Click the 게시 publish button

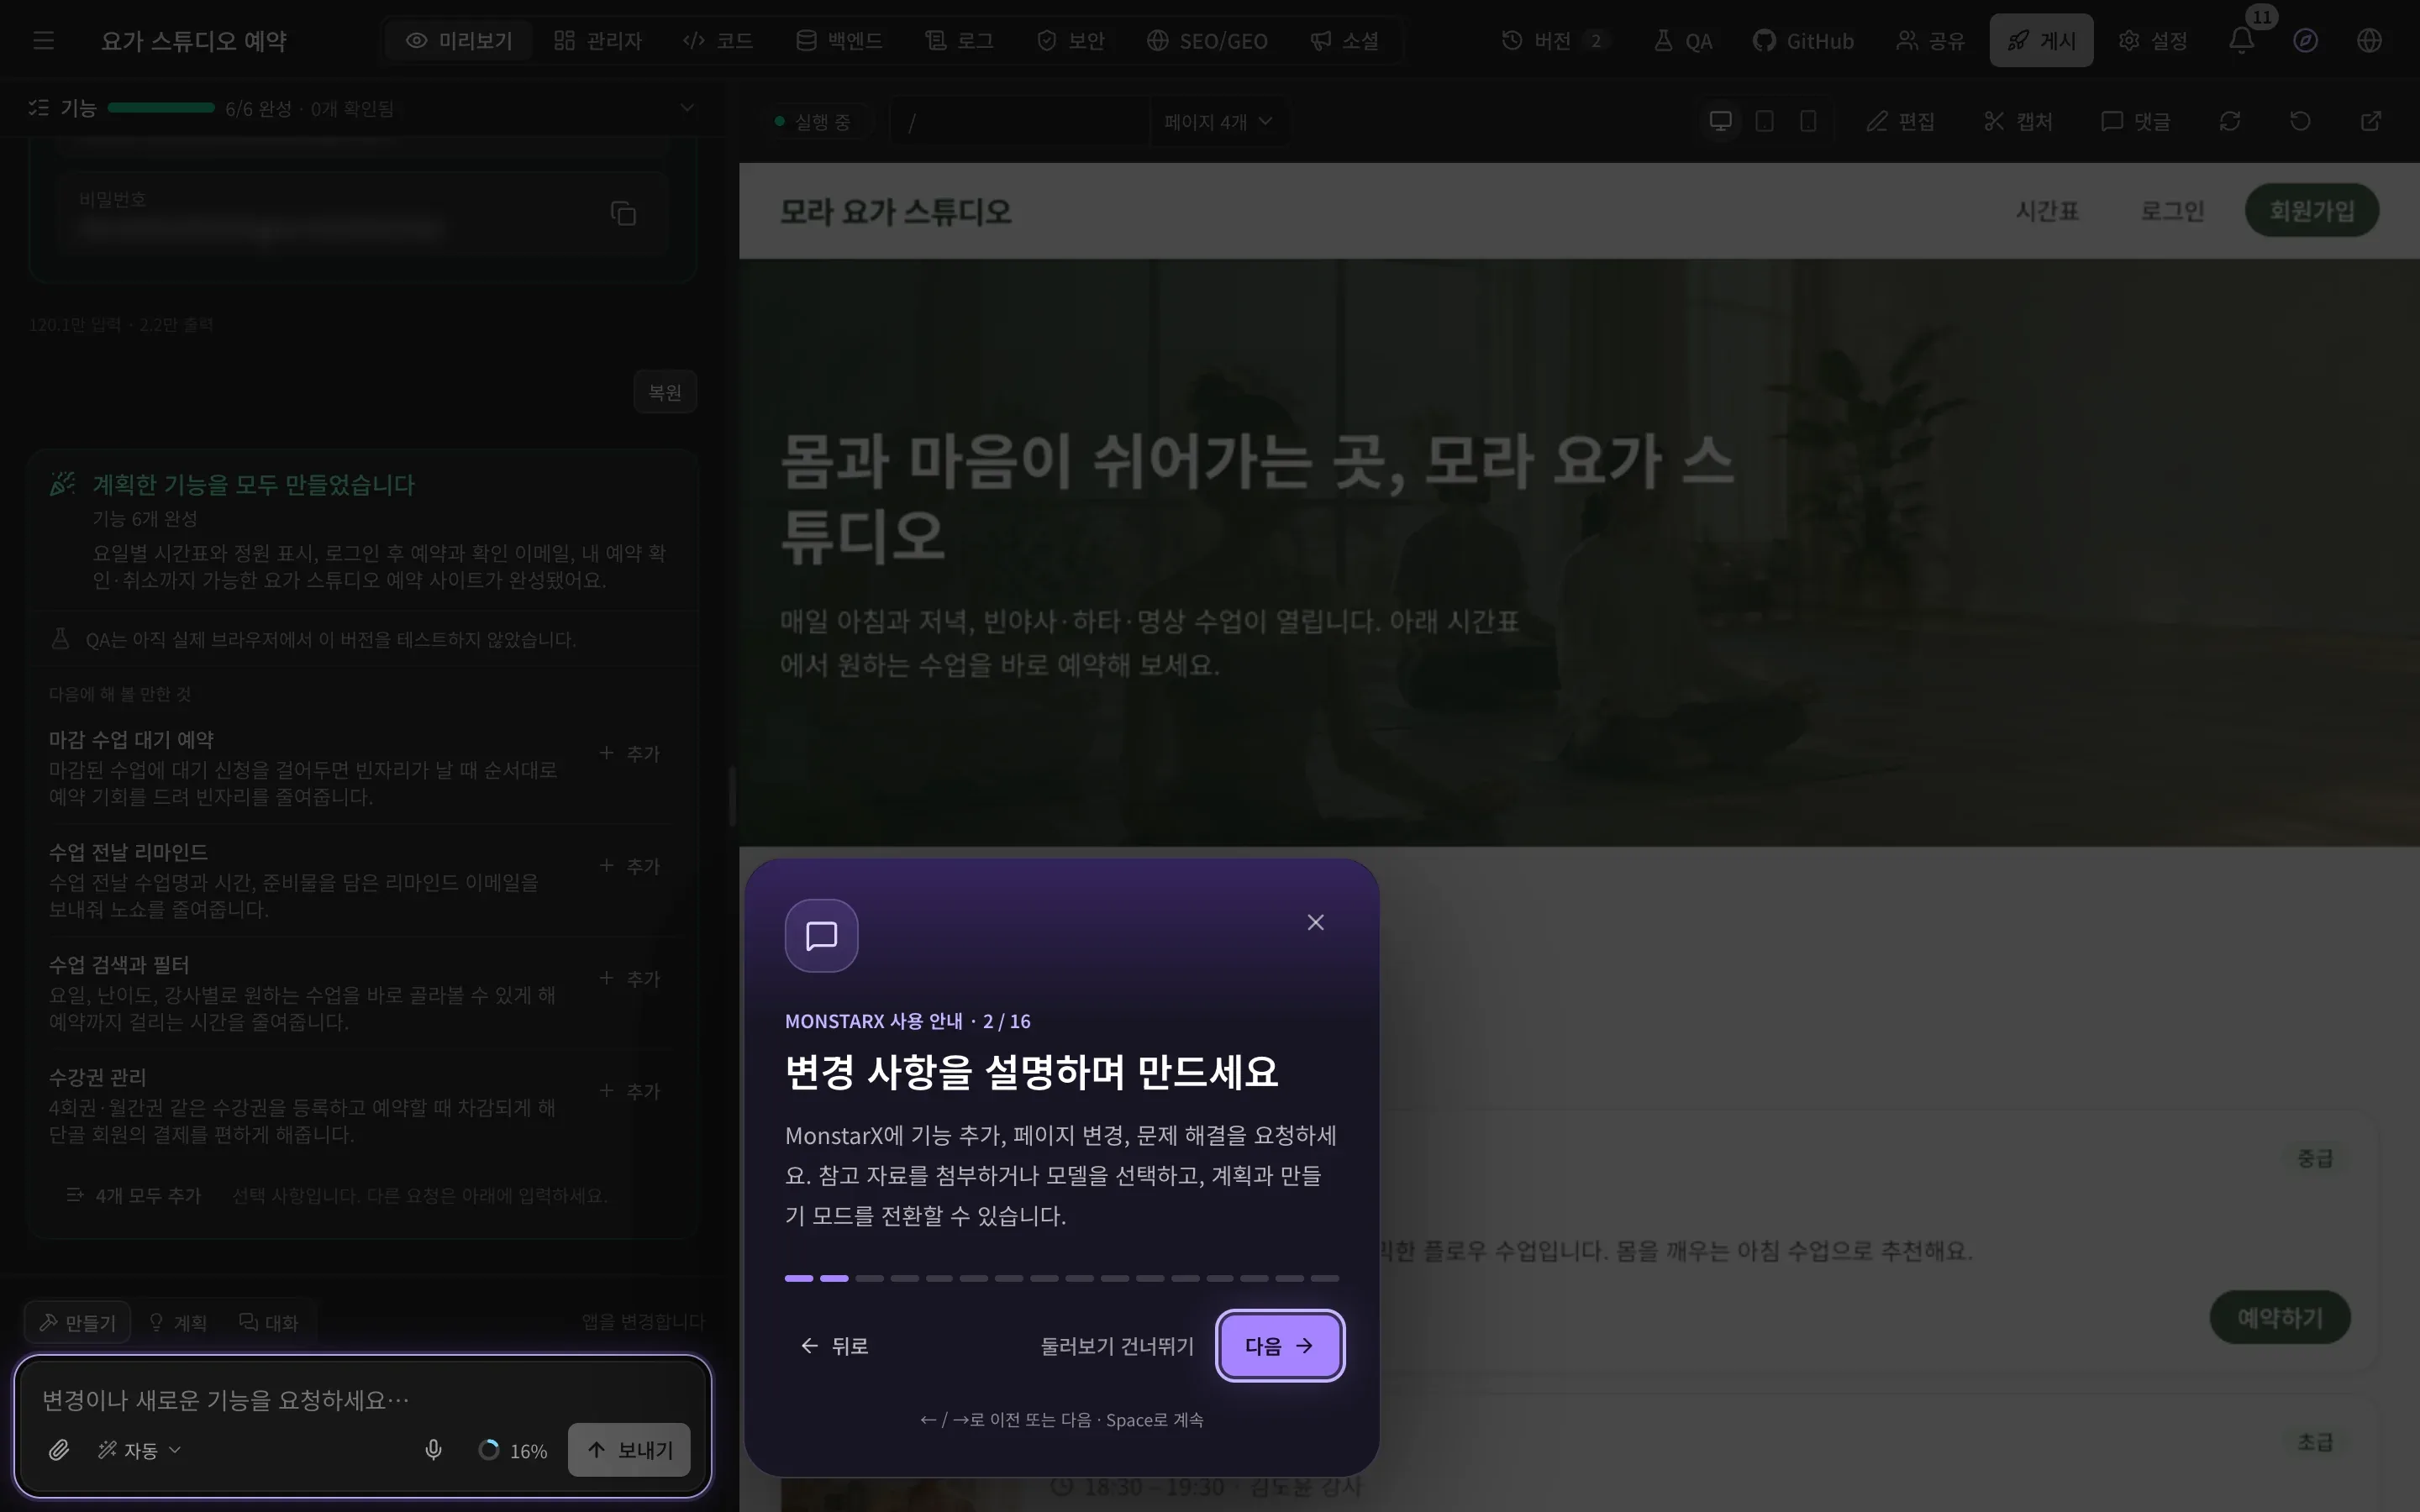(x=2041, y=40)
